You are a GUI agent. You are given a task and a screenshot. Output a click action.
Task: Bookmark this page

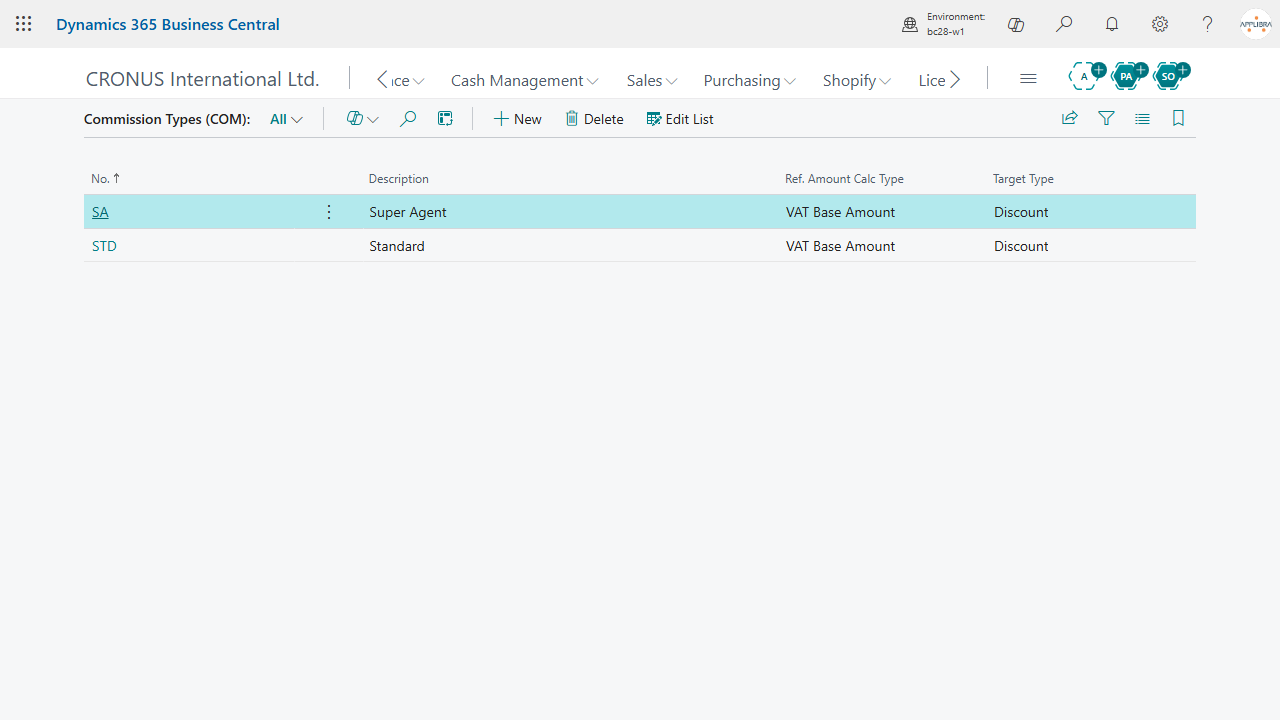[1178, 118]
